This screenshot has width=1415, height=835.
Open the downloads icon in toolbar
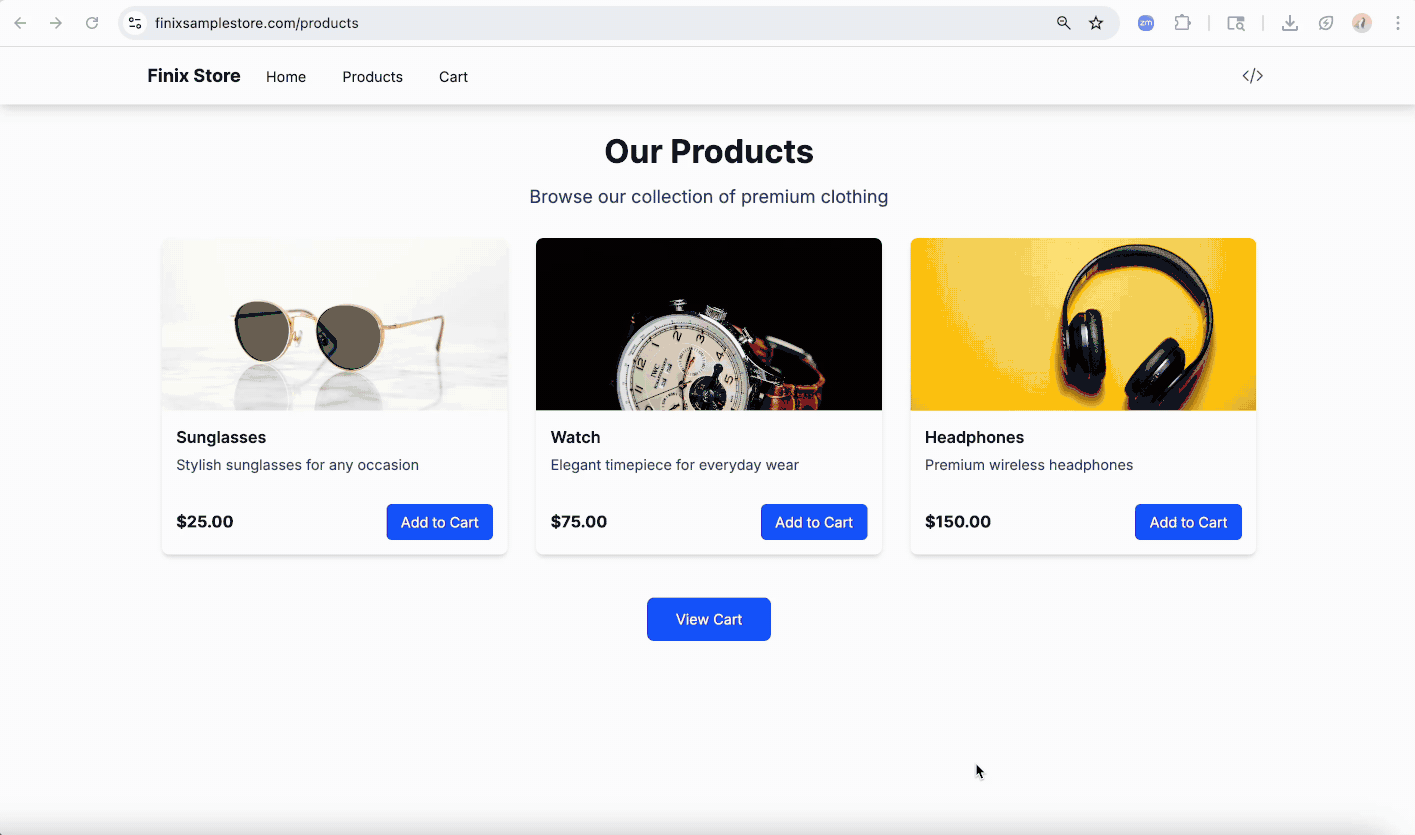coord(1290,23)
